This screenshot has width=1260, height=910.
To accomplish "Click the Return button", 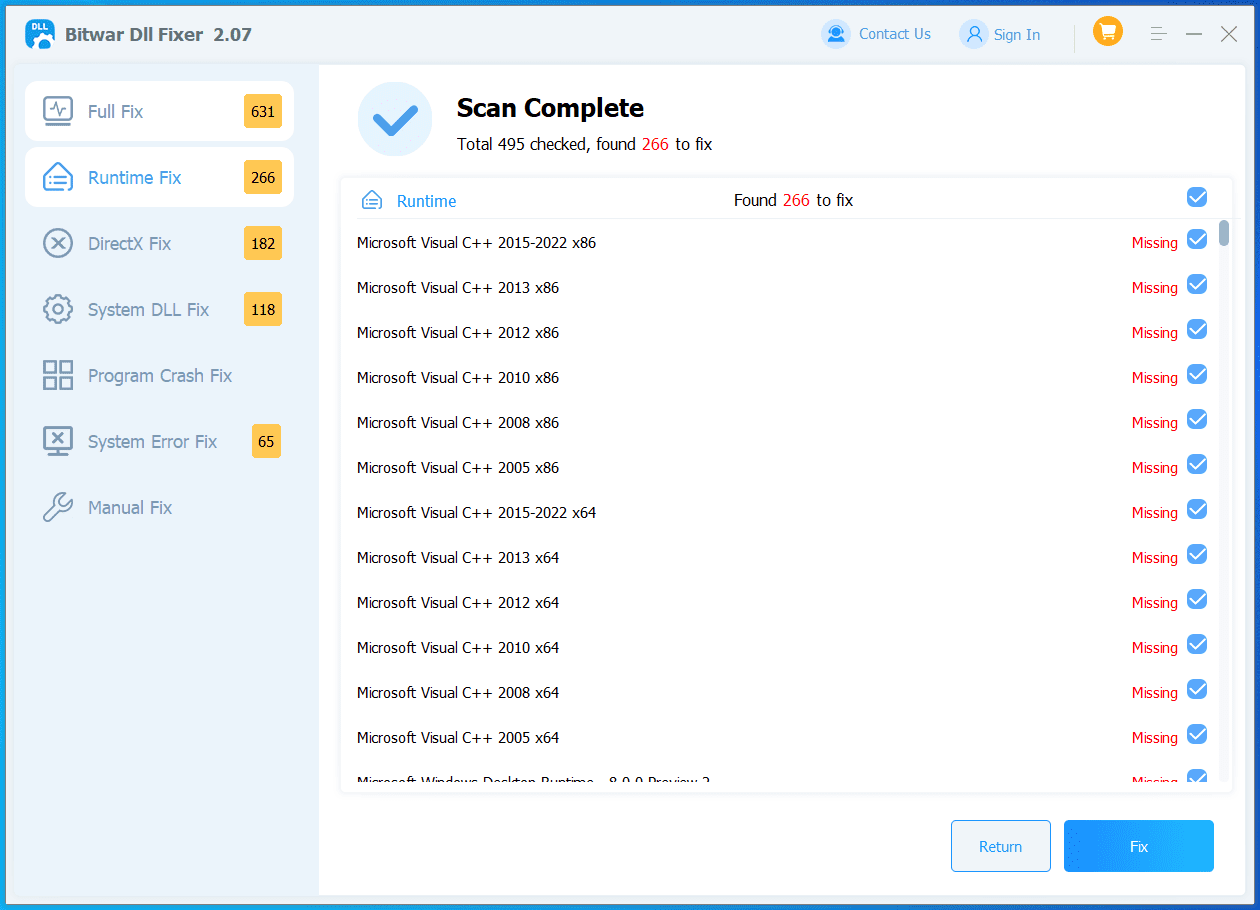I will coord(1001,846).
